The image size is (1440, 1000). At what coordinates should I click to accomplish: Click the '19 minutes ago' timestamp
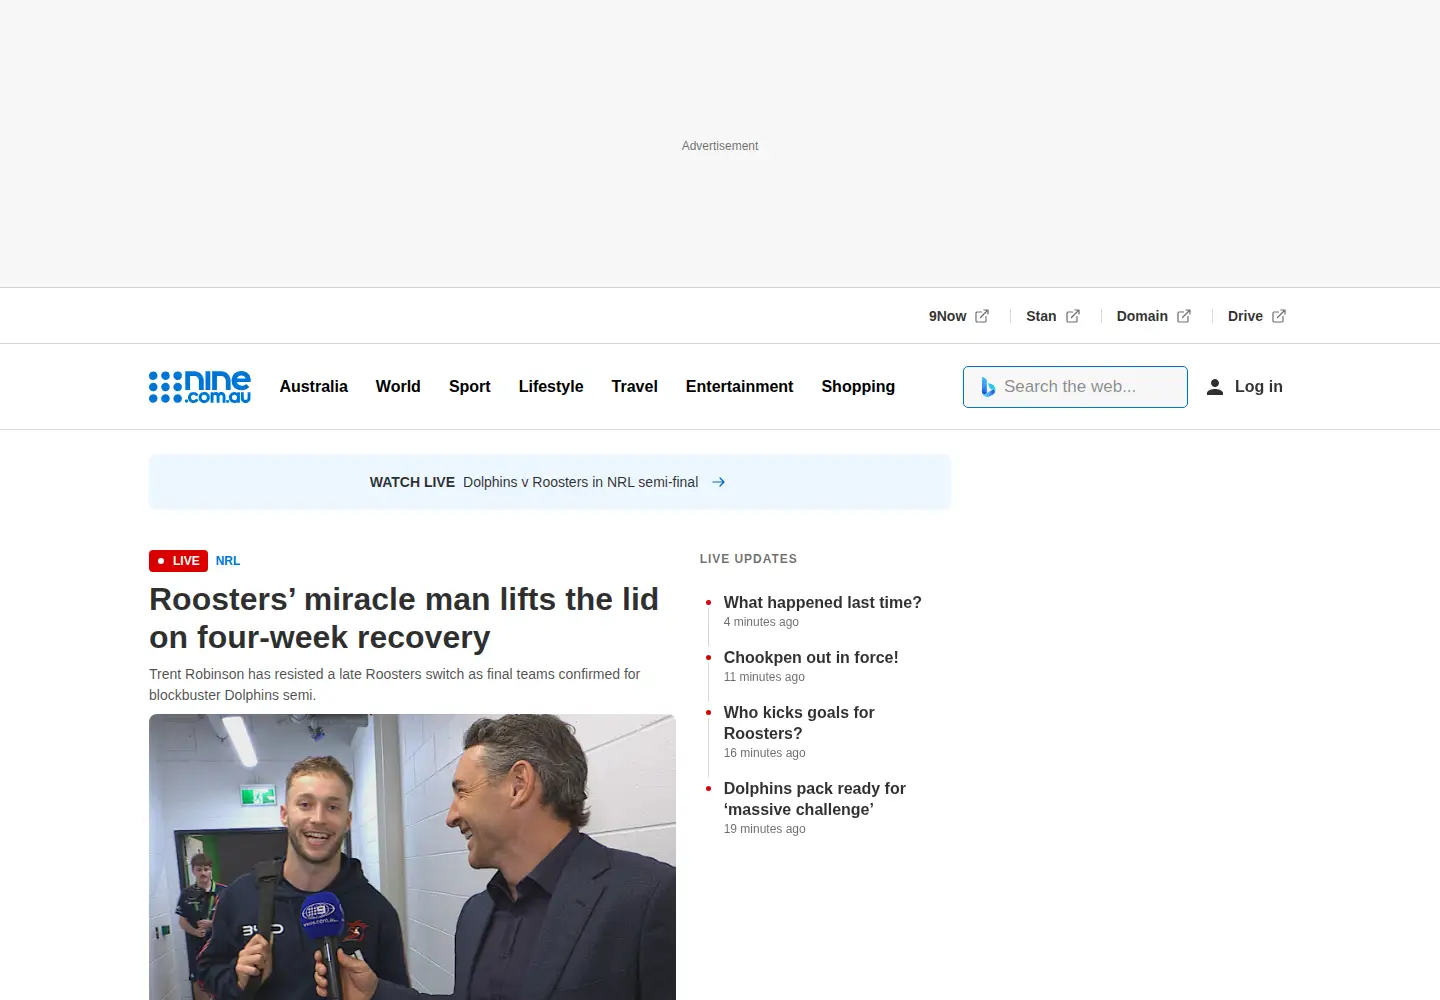click(x=764, y=829)
